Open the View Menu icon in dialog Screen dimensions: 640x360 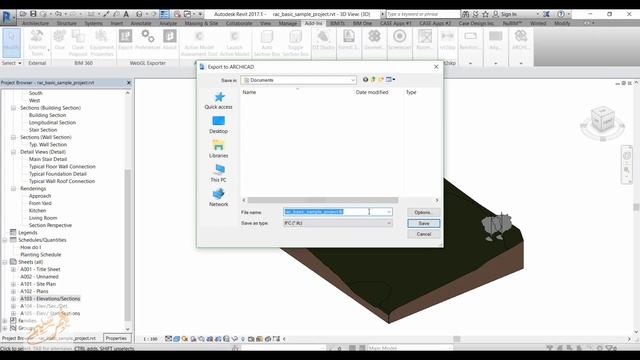pos(390,80)
